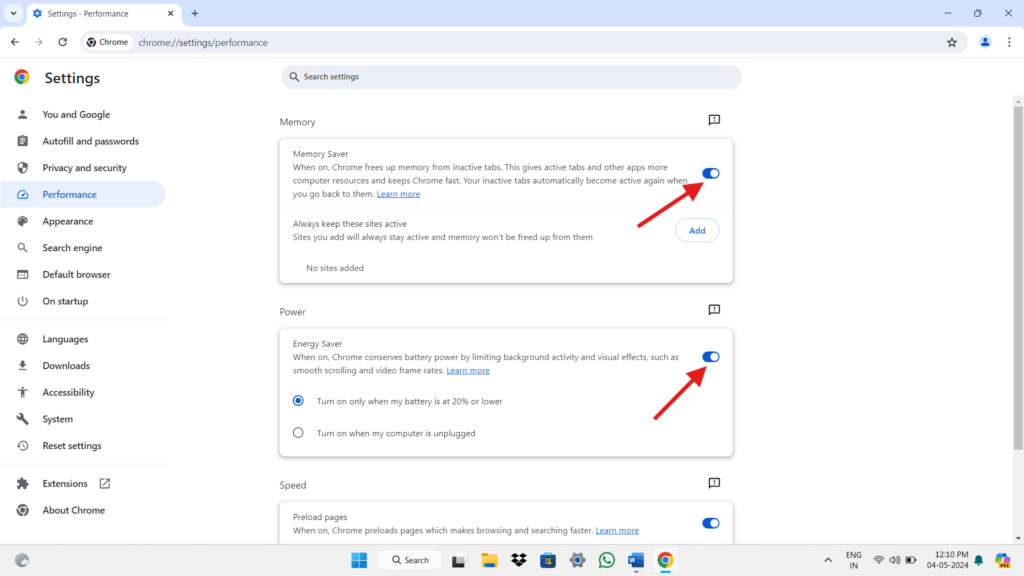Click the address bar URL
The height and width of the screenshot is (576, 1024).
tap(203, 42)
